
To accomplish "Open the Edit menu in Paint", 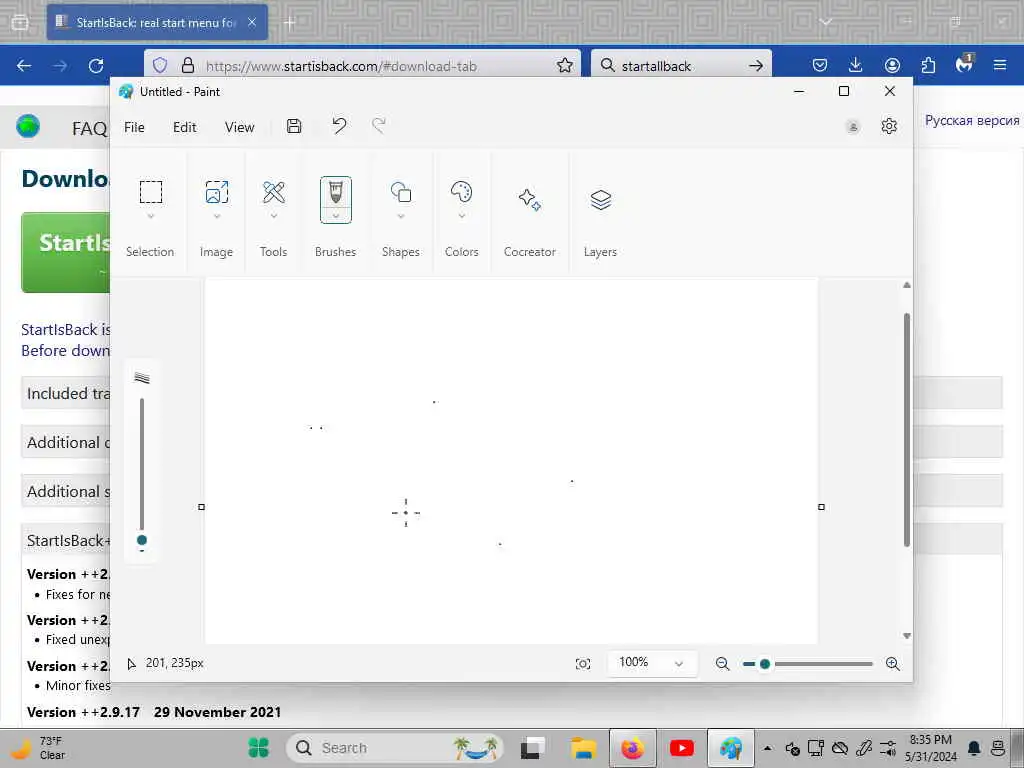I will 184,127.
